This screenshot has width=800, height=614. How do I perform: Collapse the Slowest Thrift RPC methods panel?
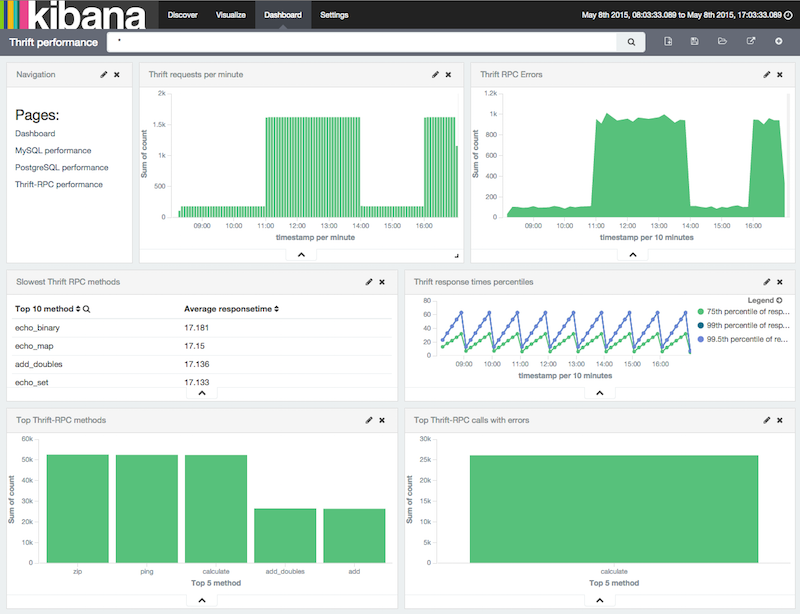201,393
